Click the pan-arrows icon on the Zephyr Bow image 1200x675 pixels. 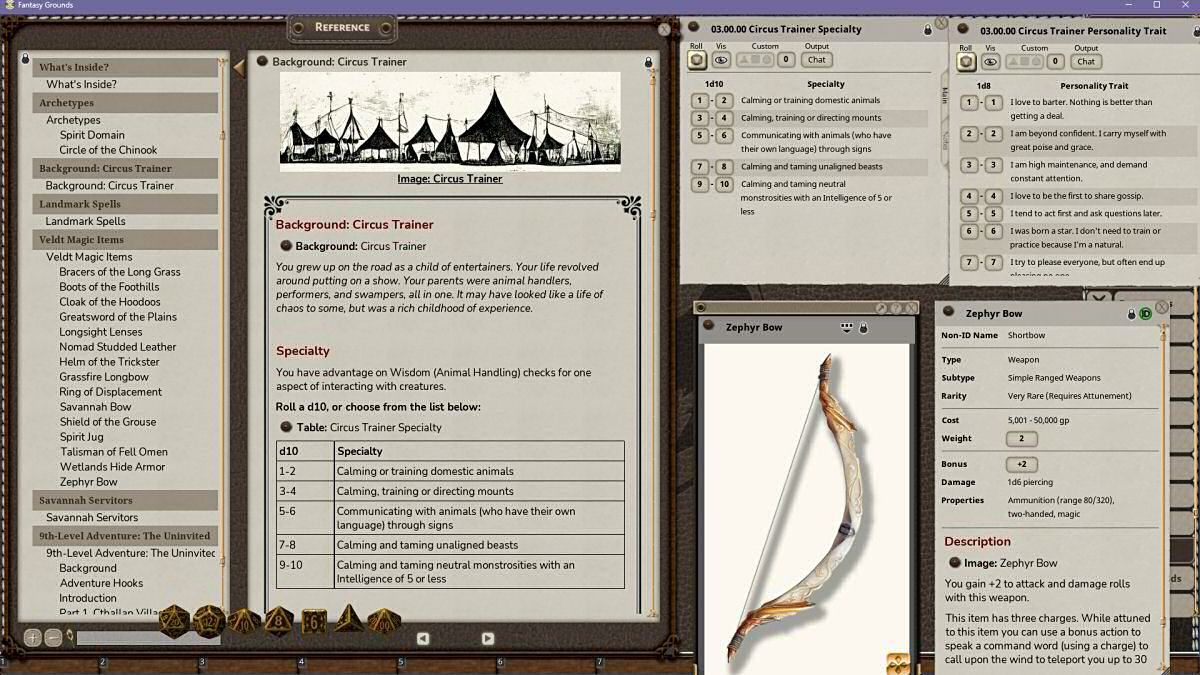click(898, 663)
